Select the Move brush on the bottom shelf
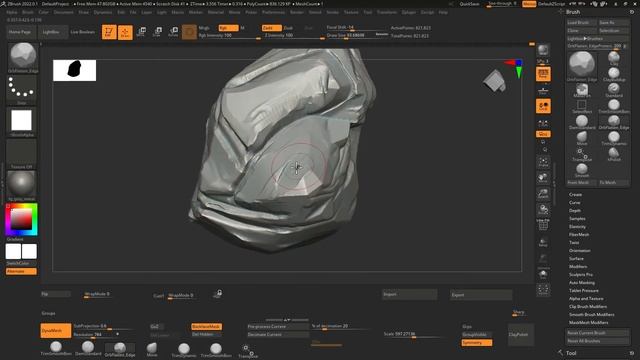 (x=152, y=350)
